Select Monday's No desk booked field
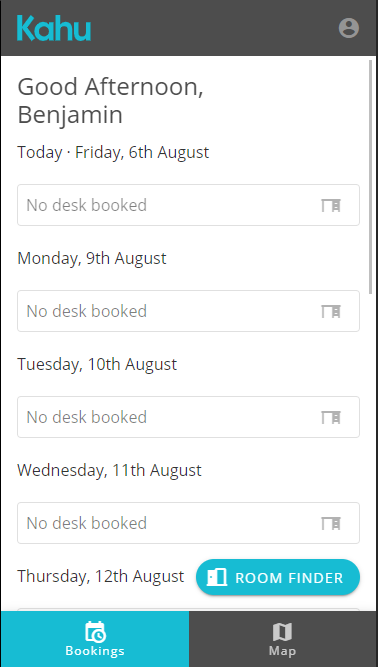The width and height of the screenshot is (378, 667). [188, 311]
